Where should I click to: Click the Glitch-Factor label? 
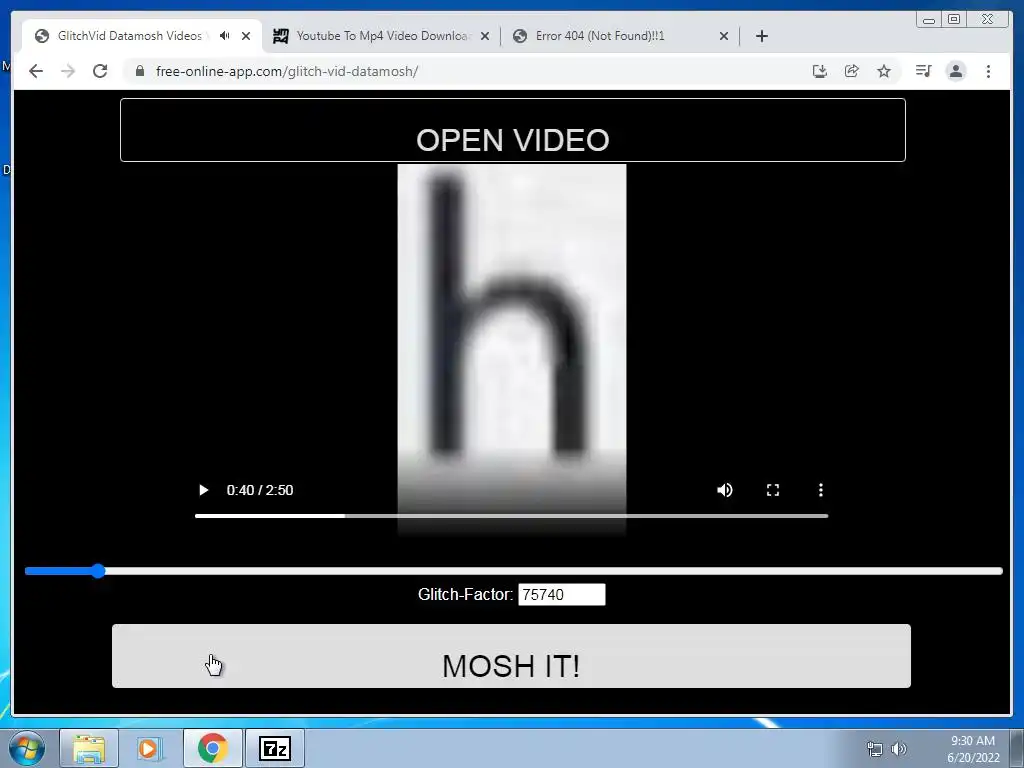coord(465,594)
